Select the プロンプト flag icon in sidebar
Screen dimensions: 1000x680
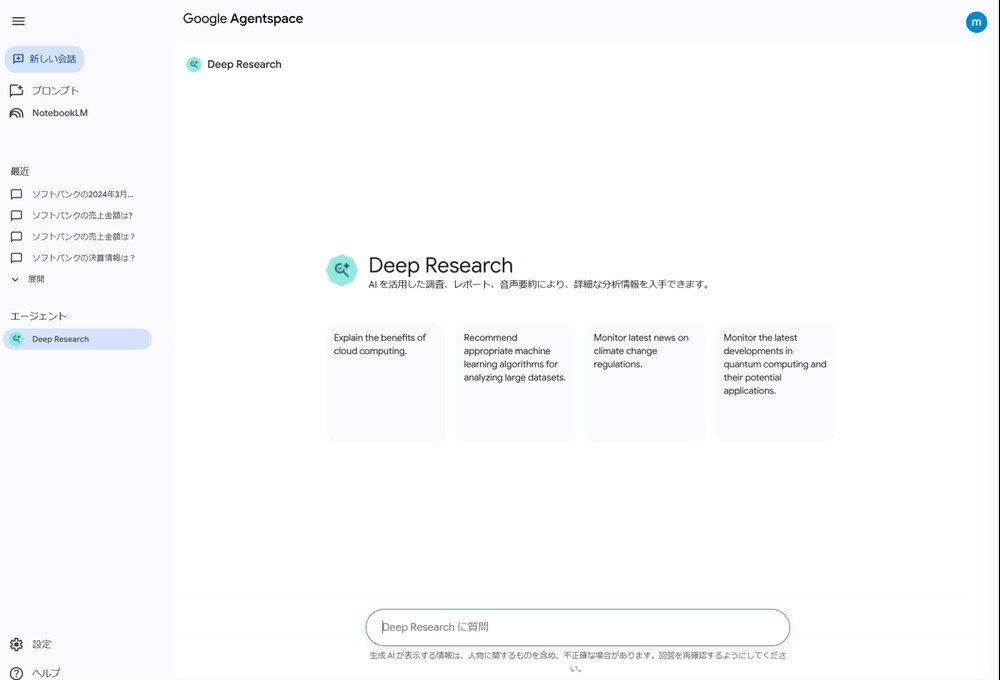(x=16, y=90)
